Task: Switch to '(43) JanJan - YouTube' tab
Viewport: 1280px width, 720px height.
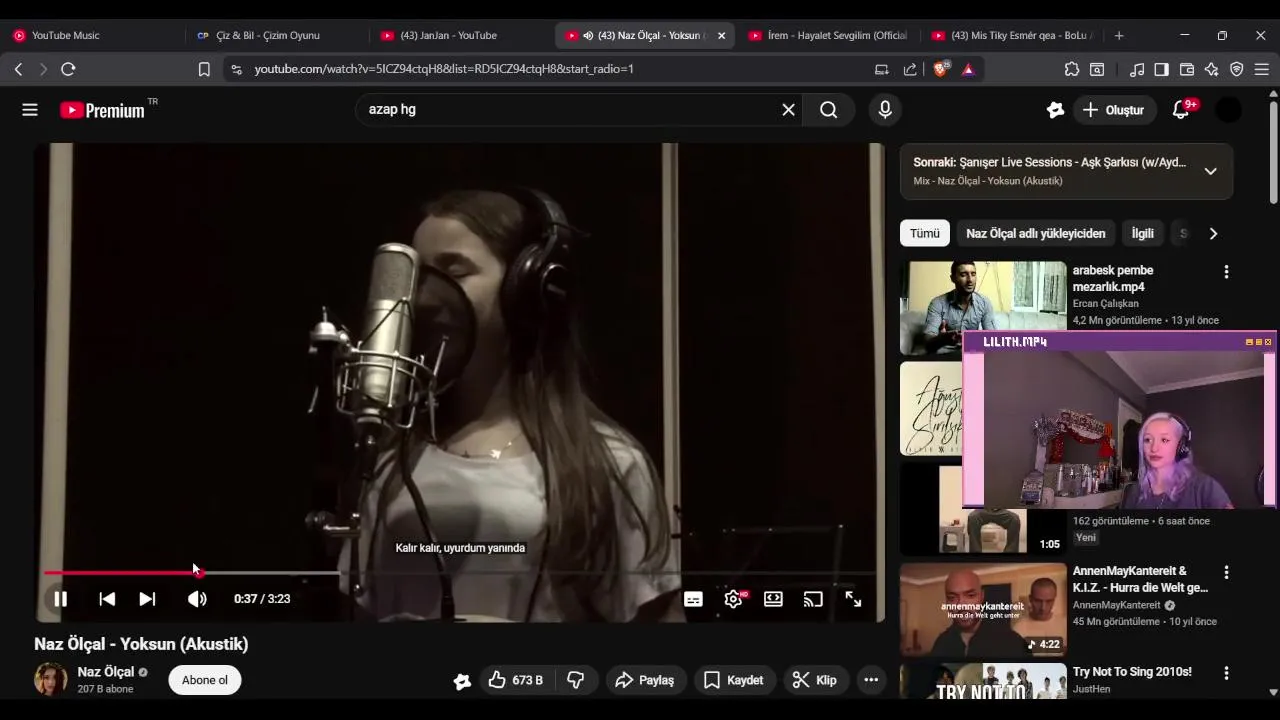Action: pos(462,35)
